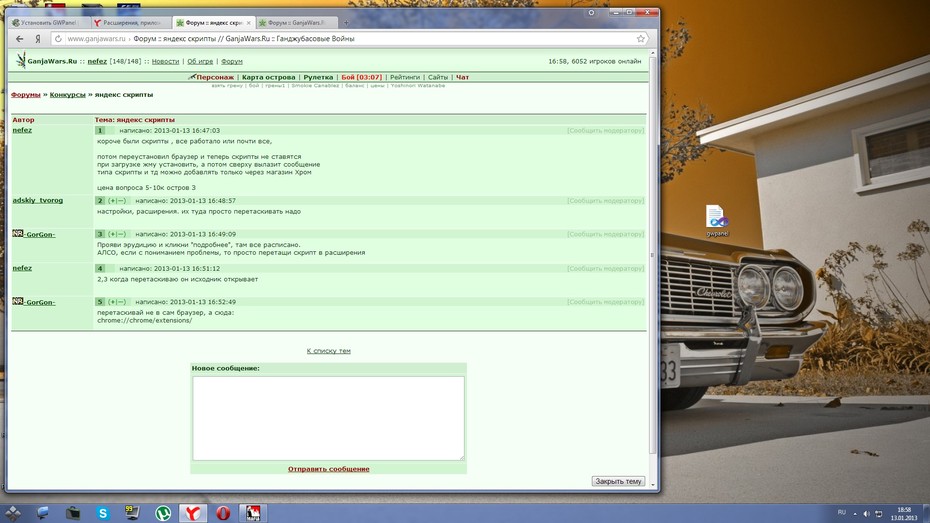
Task: Open adskiy_tvorog author profile
Action: (37, 200)
